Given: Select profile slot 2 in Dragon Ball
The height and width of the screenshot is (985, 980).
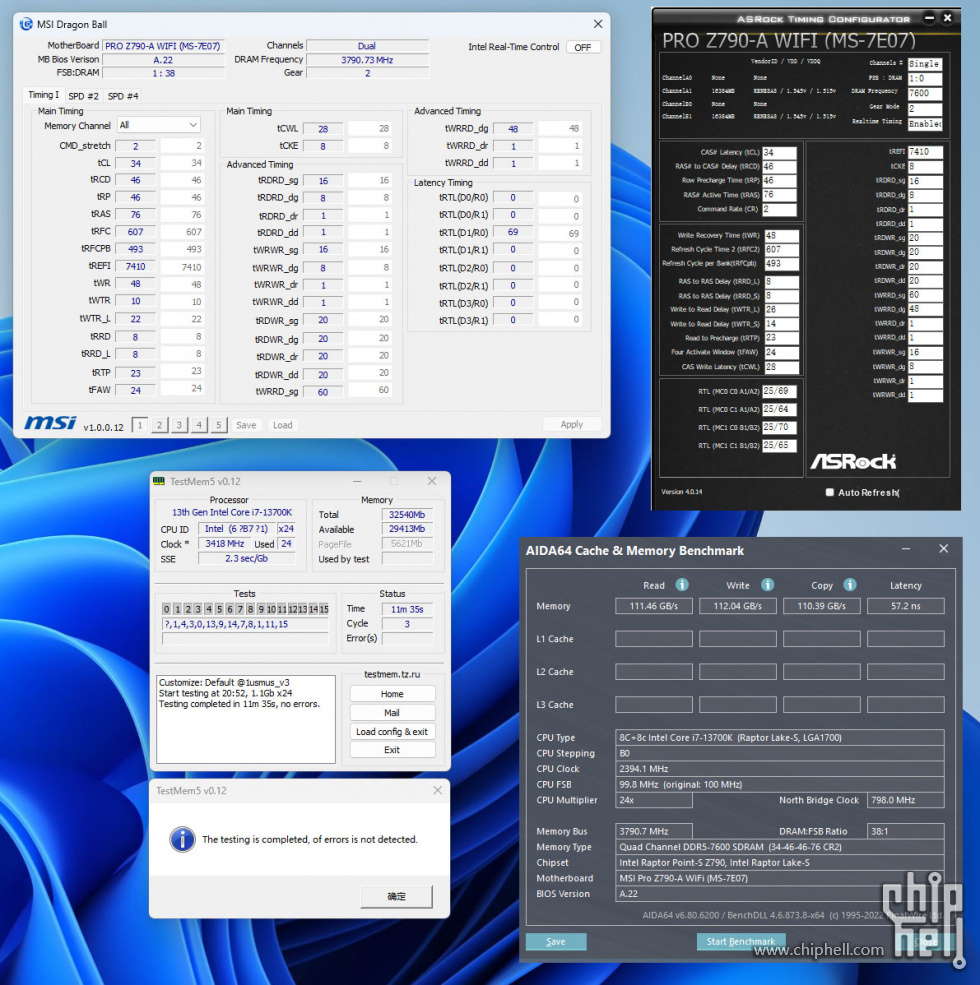Looking at the screenshot, I should (x=160, y=425).
